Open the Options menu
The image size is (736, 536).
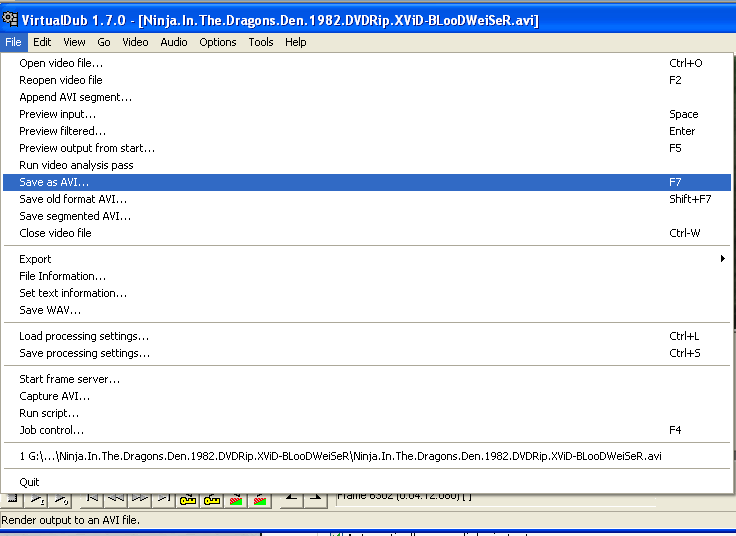(x=218, y=42)
